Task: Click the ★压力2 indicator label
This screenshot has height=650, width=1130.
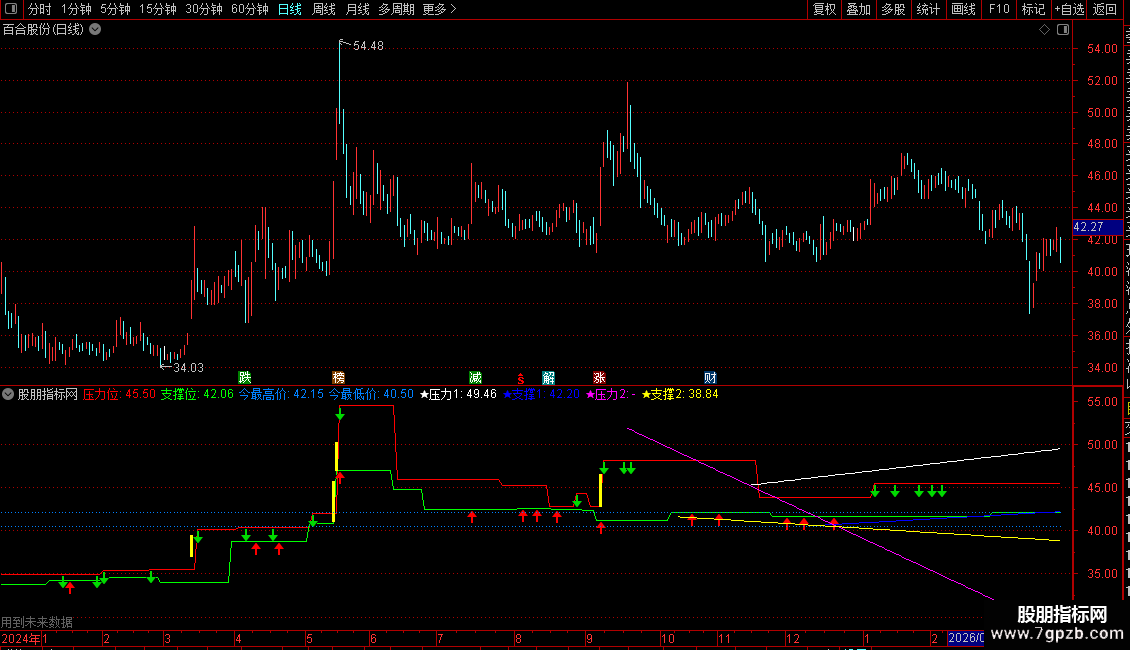Action: [610, 394]
